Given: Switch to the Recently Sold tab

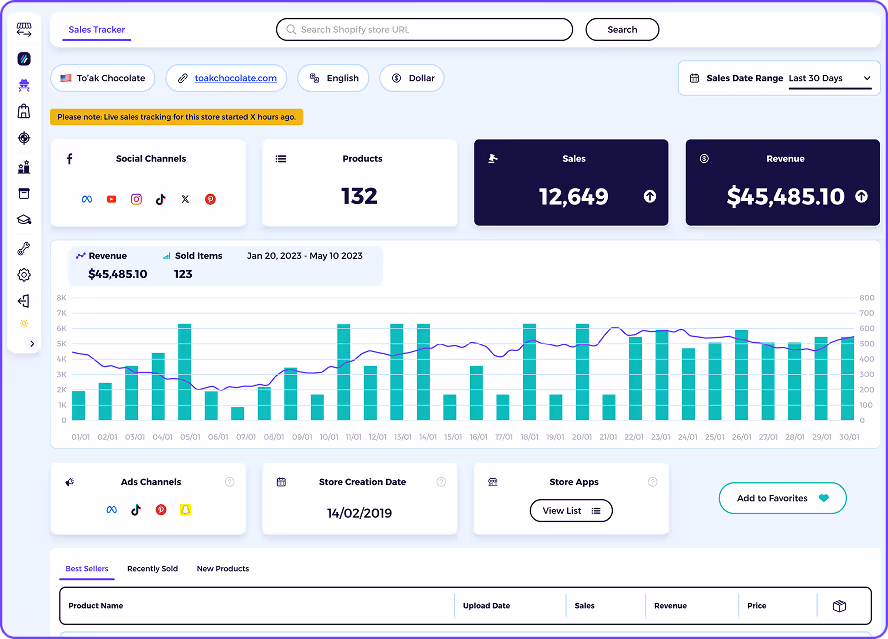Looking at the screenshot, I should pos(152,568).
